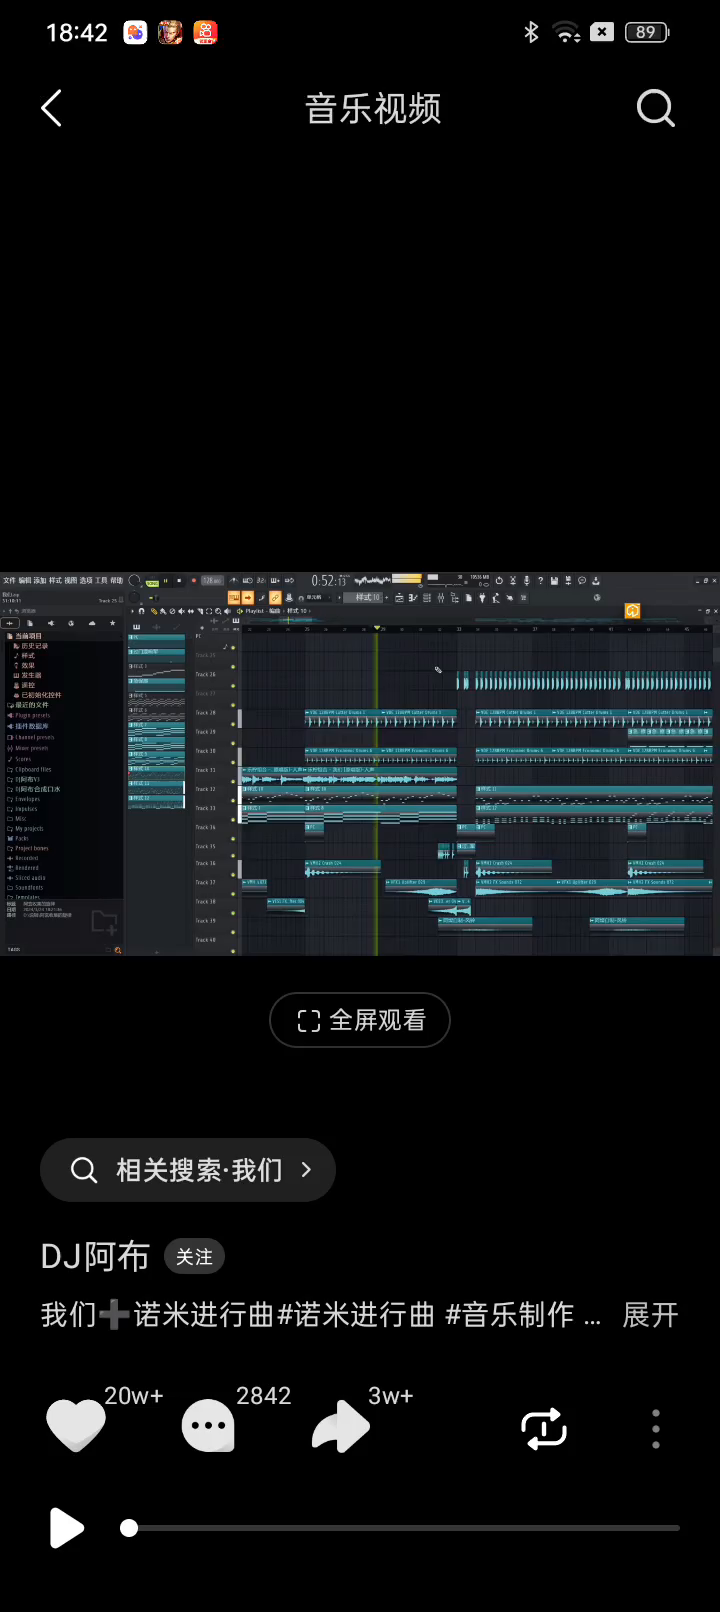Open the 相关搜索·我们 related search chip

(x=188, y=1170)
